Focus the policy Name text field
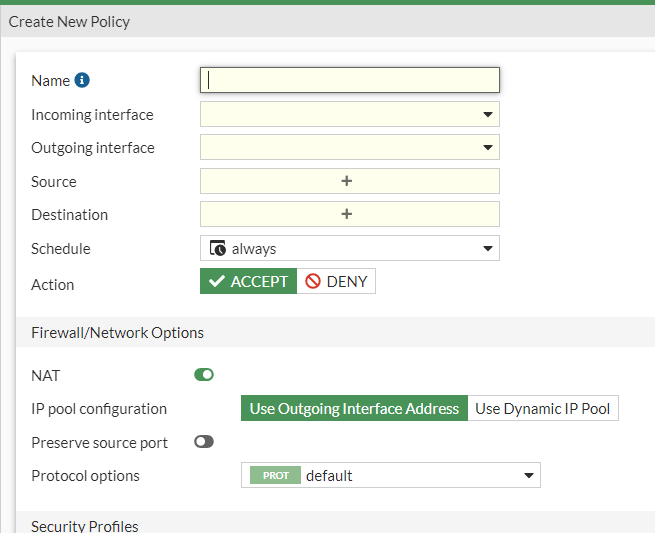Viewport: 655px width, 533px height. pyautogui.click(x=350, y=80)
